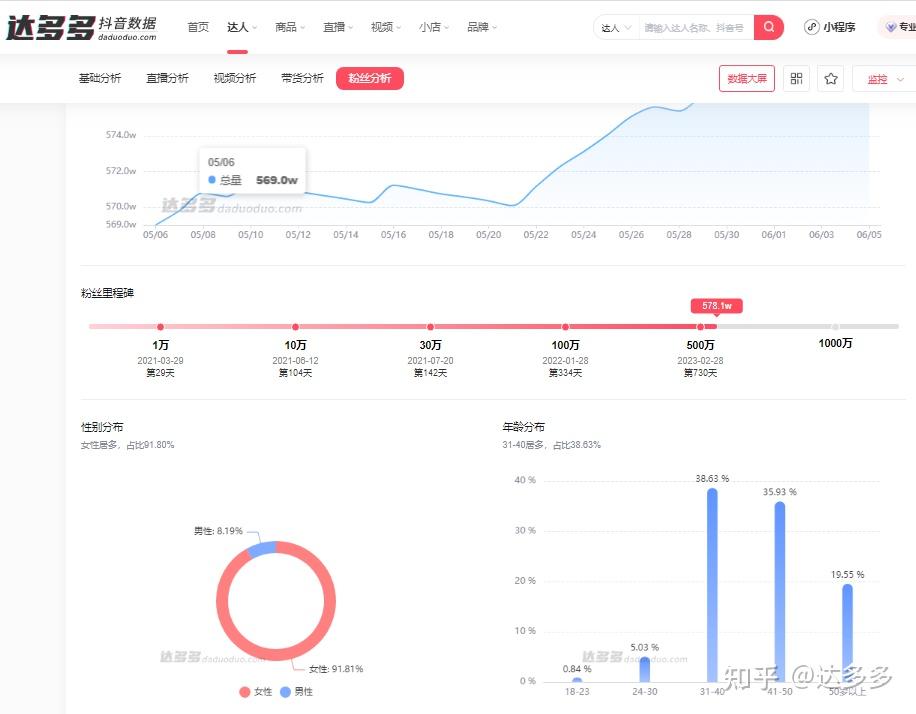Click the 100万 milestone marker
This screenshot has height=714, width=916.
[x=565, y=327]
